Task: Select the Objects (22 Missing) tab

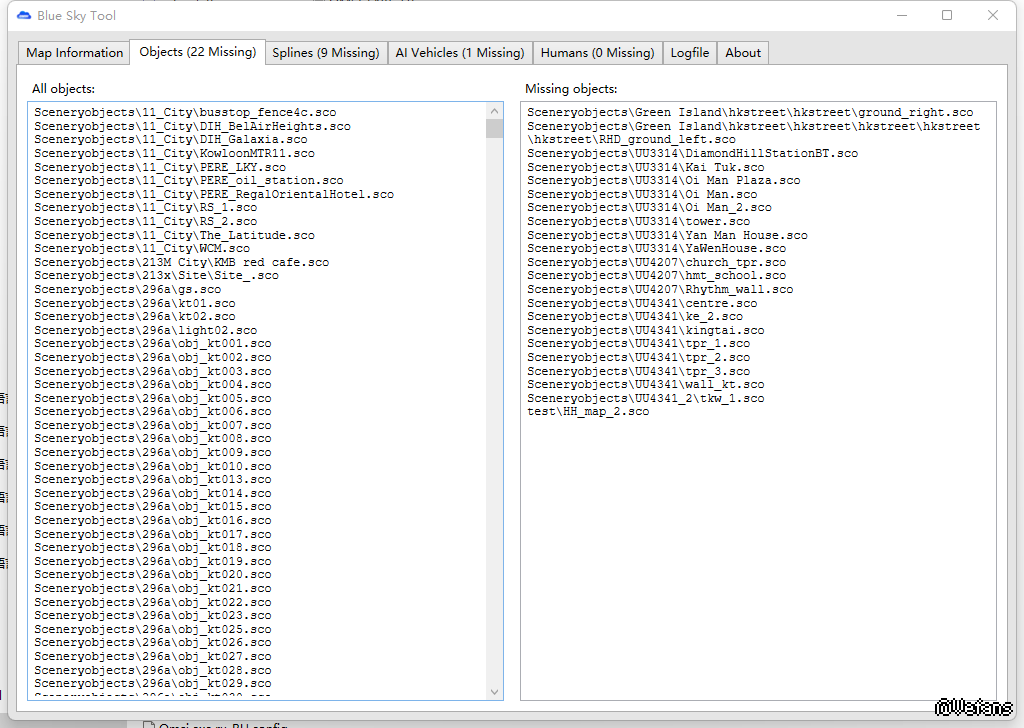Action: point(197,52)
